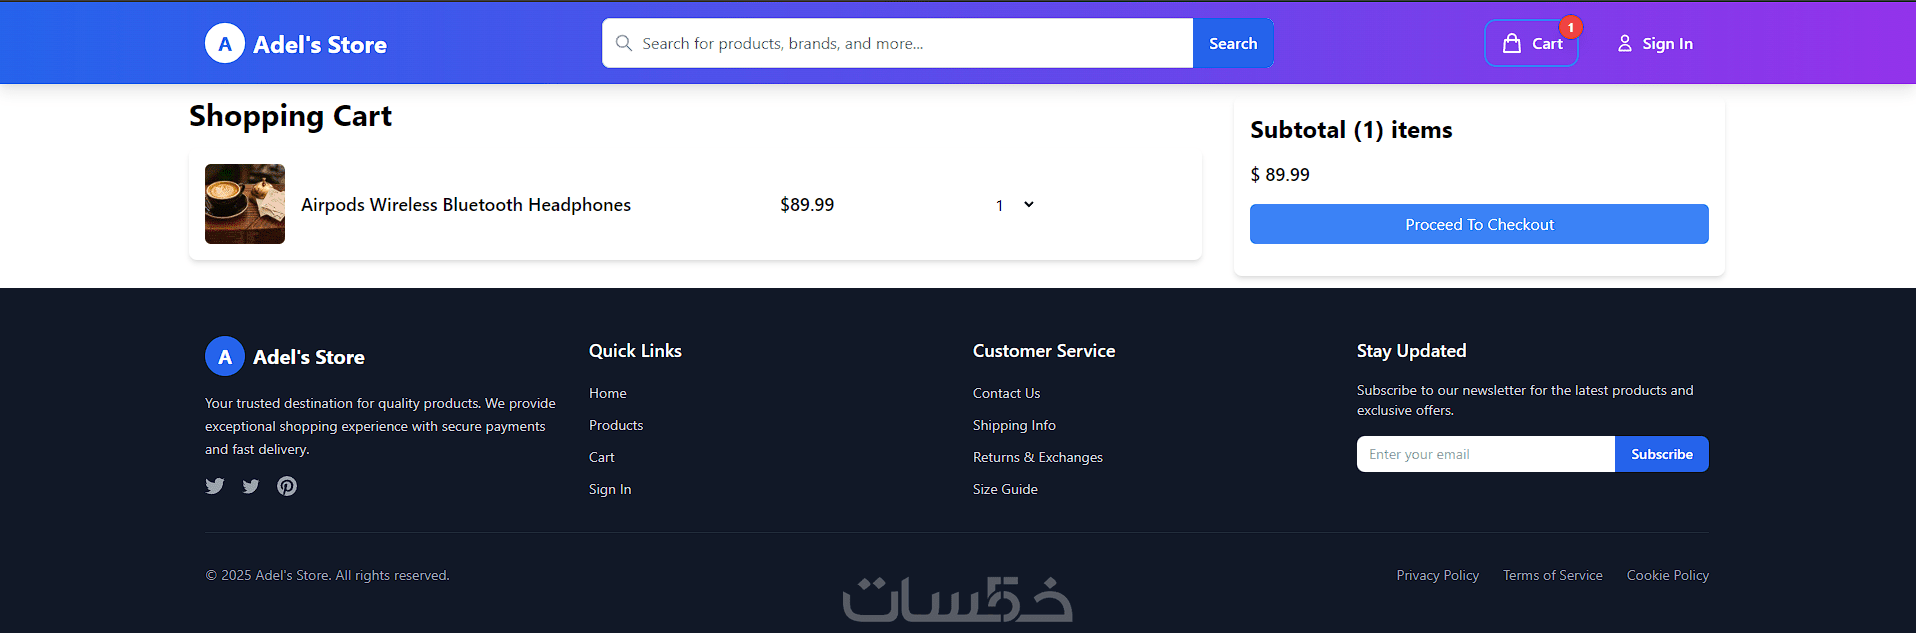Click the user profile icon beside Sign In
Screen dimensions: 1916x636
pos(1625,43)
